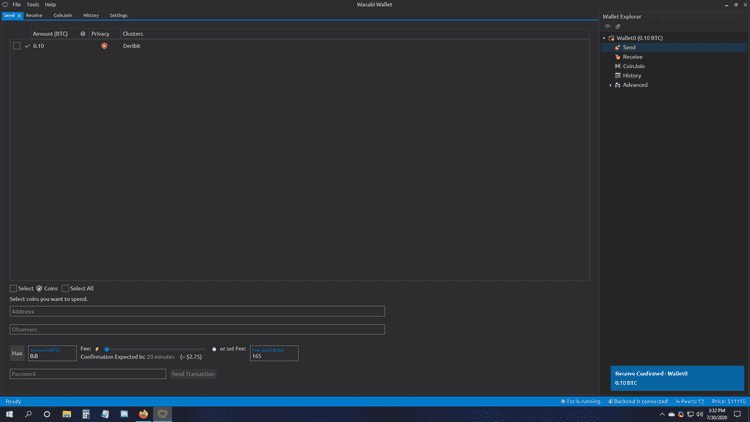This screenshot has height=422, width=750.
Task: Click the Receive Confirmed notification
Action: pos(677,378)
